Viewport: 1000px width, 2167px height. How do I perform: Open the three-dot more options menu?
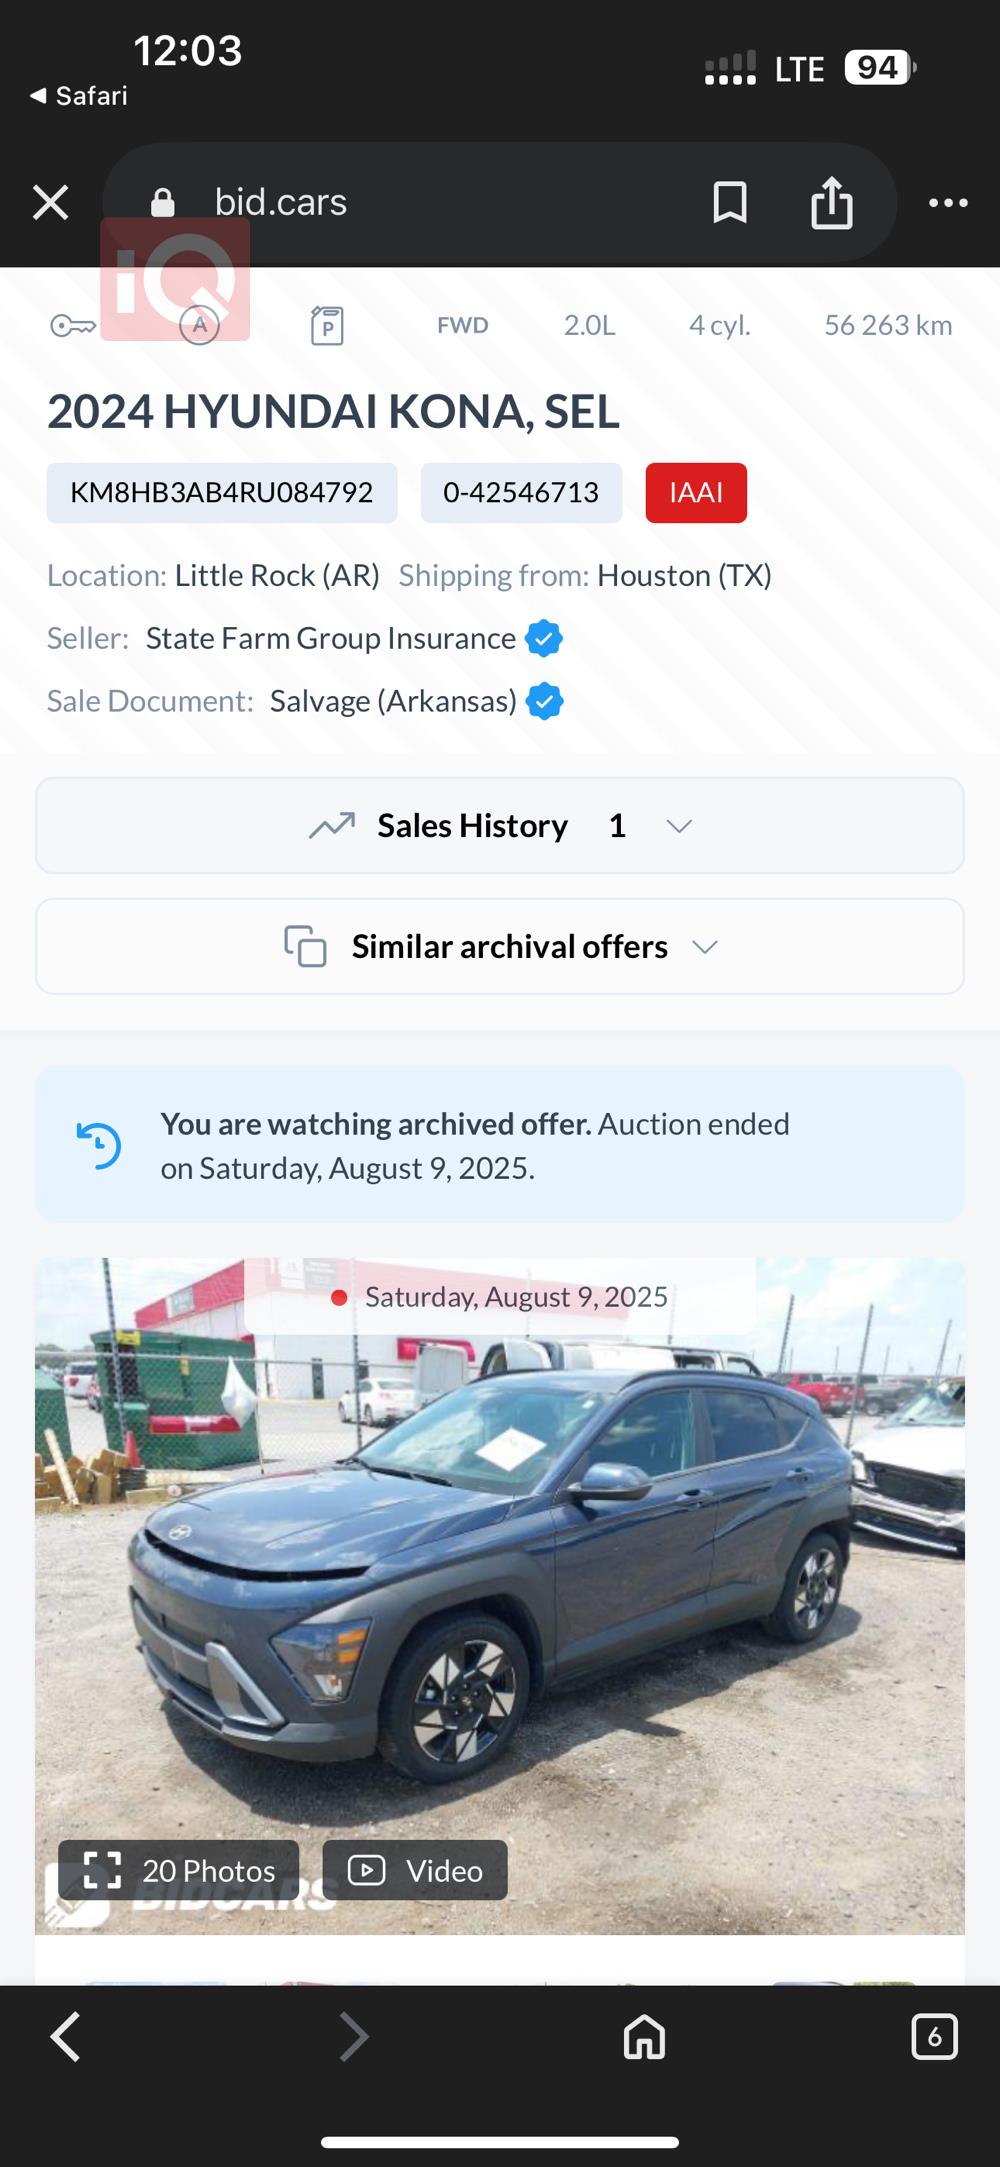point(947,203)
